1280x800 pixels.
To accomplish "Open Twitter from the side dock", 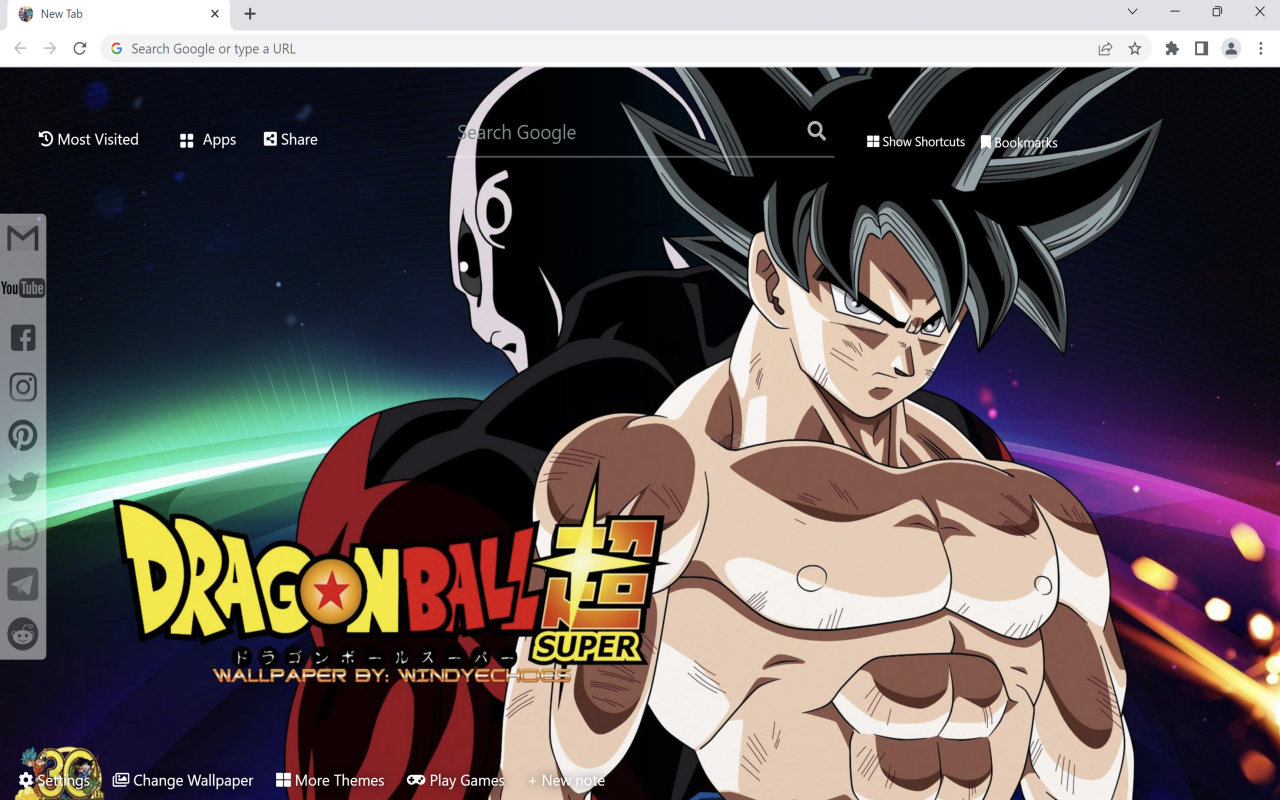I will point(23,486).
